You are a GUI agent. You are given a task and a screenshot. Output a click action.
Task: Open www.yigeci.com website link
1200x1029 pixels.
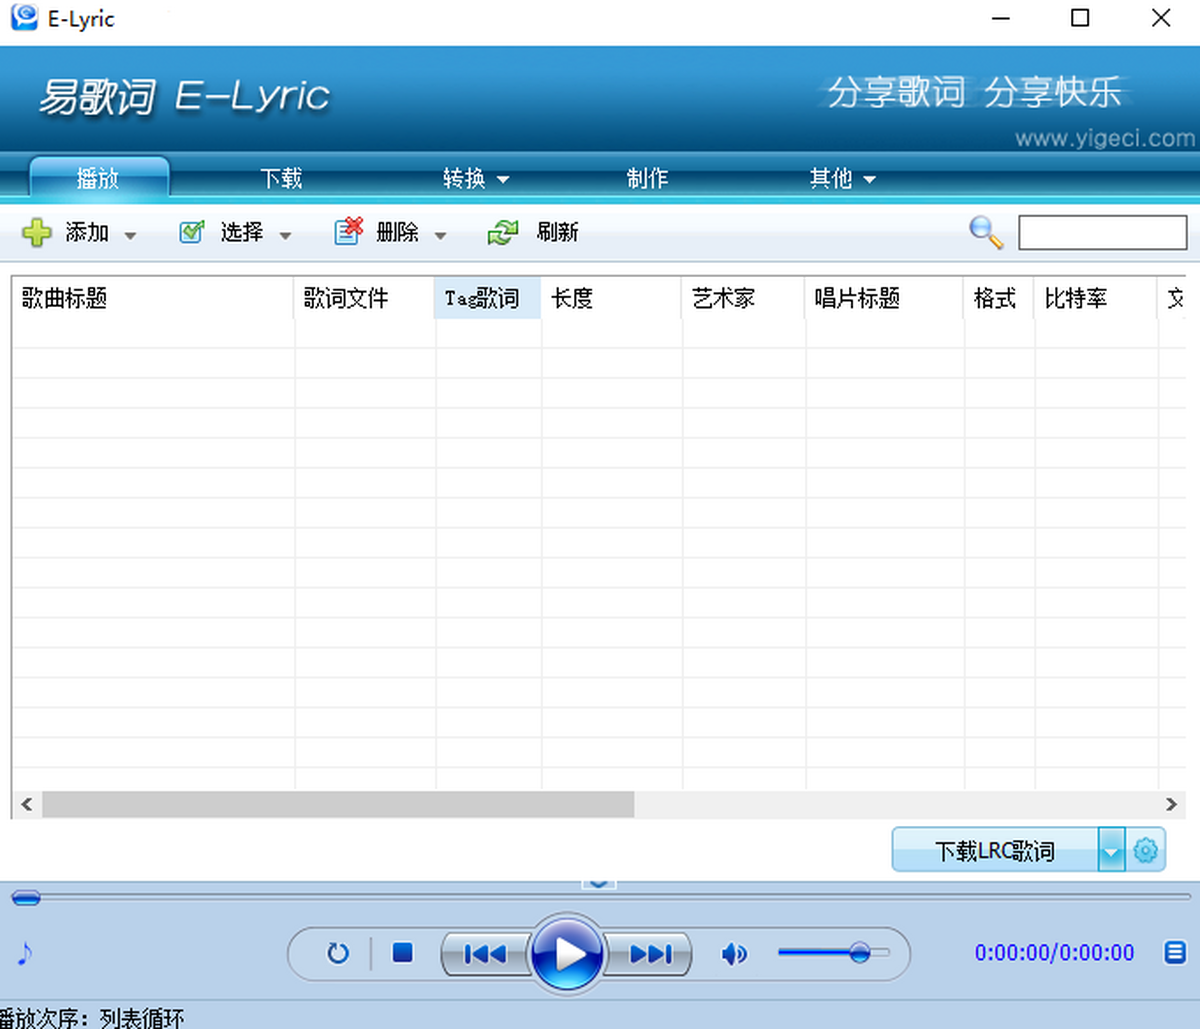point(1105,139)
